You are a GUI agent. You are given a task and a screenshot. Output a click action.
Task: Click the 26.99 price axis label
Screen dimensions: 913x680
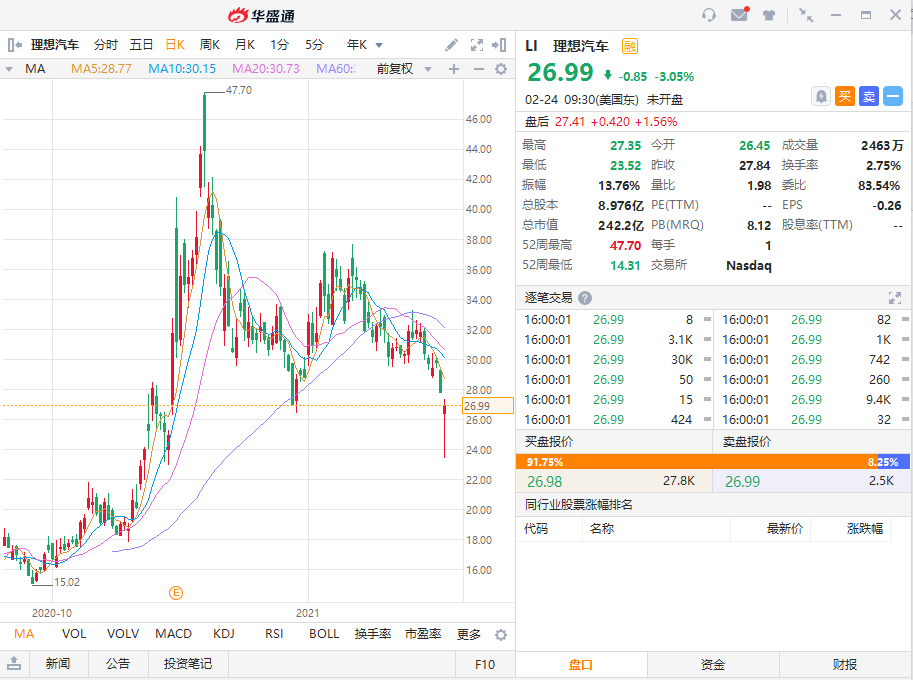click(487, 406)
